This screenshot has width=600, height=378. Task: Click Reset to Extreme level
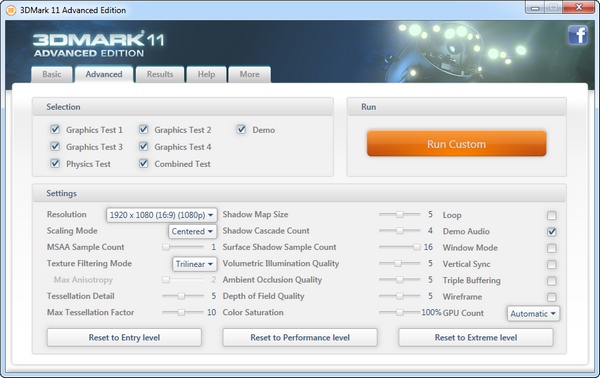(x=476, y=337)
